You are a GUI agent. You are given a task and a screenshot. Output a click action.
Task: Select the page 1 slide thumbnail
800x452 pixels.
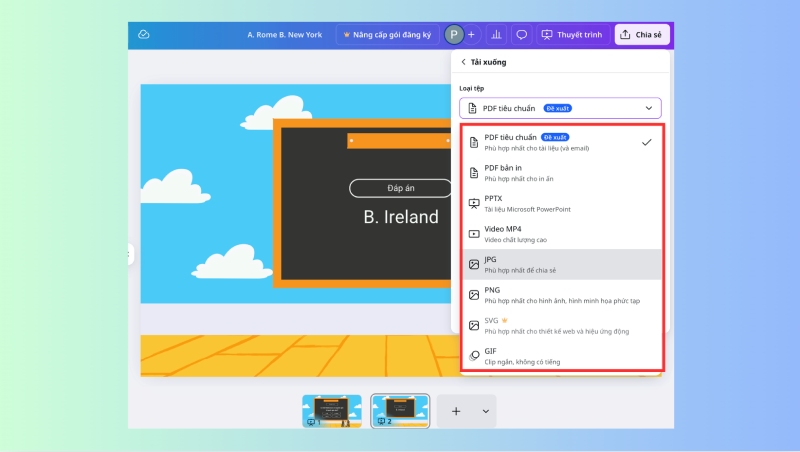[x=332, y=410]
